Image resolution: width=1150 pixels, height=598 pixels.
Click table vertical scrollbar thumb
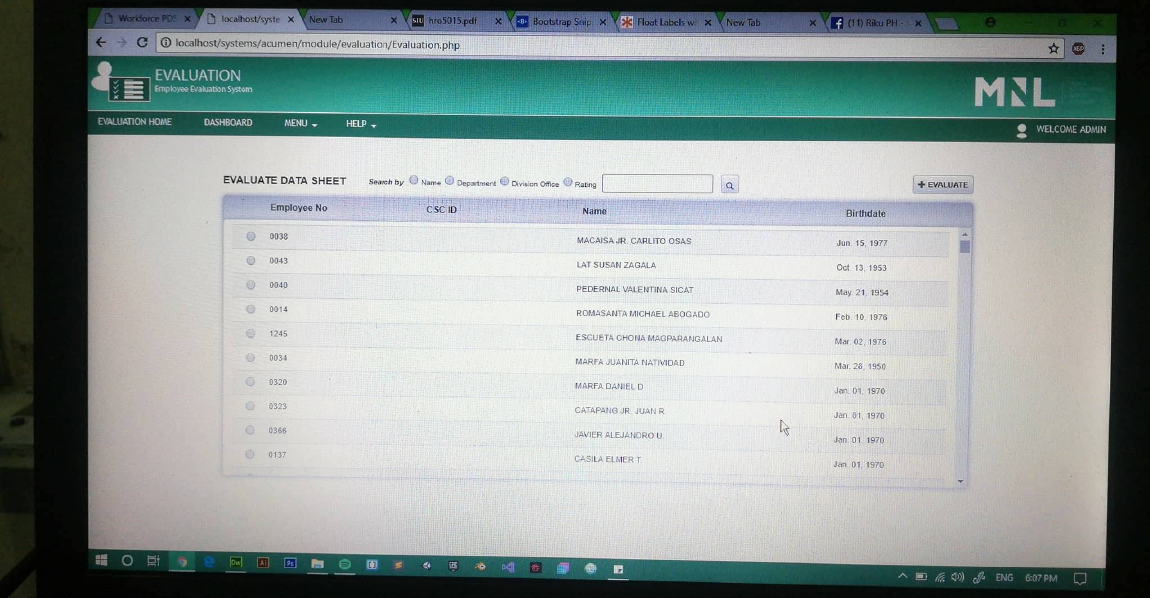964,247
